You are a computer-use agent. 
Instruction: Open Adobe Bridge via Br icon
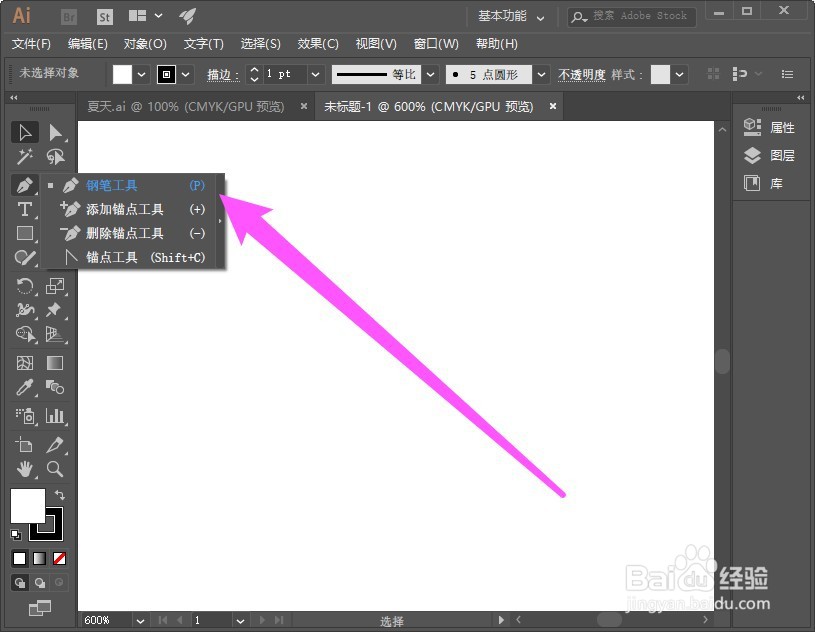coord(69,17)
